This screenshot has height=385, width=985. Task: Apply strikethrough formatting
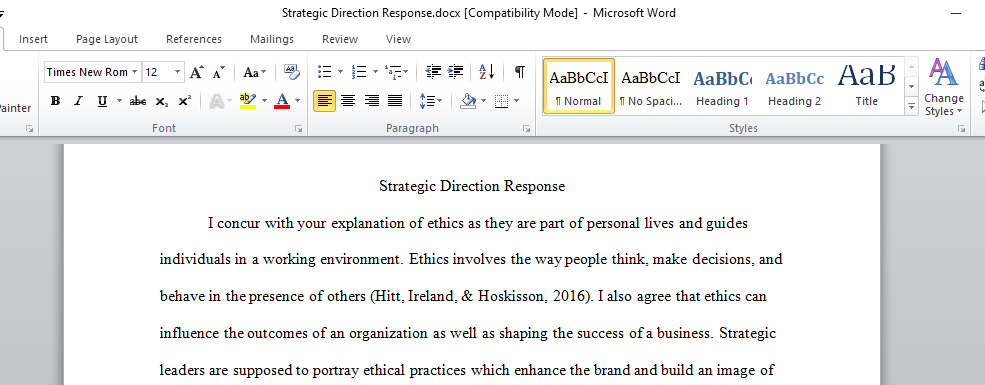tap(138, 101)
